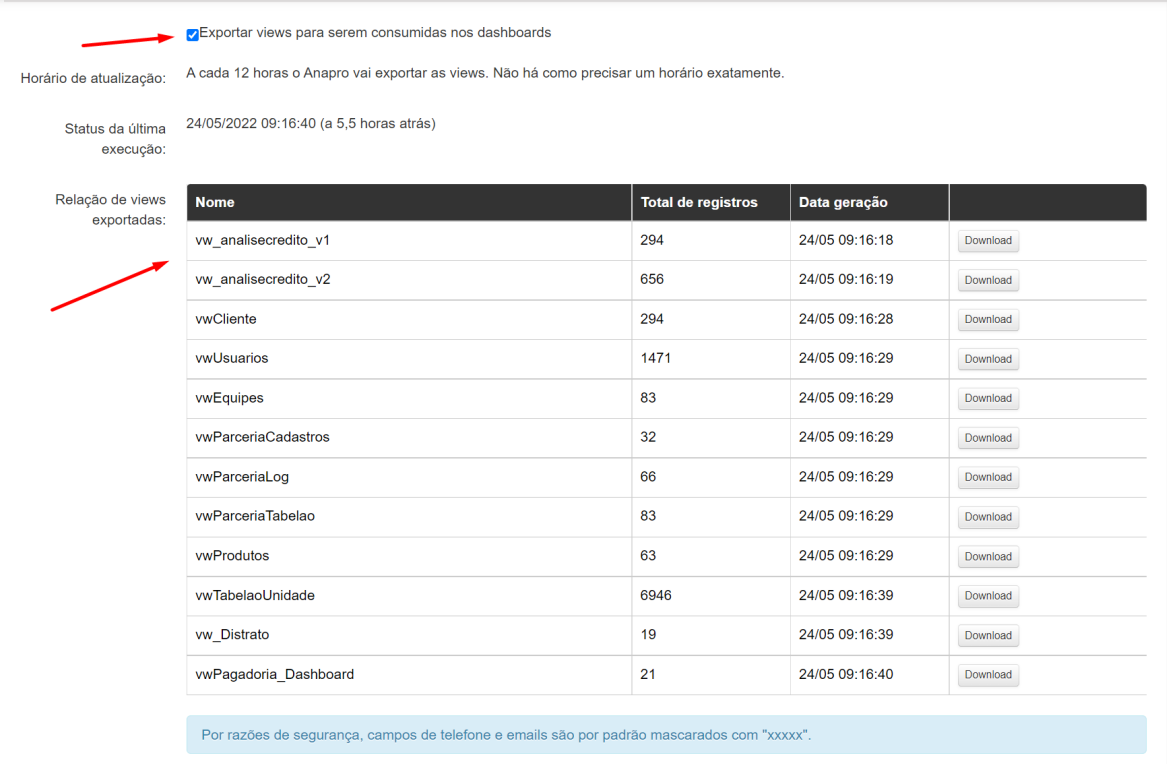Select the vwTabelaoUnidade name cell

(x=255, y=595)
